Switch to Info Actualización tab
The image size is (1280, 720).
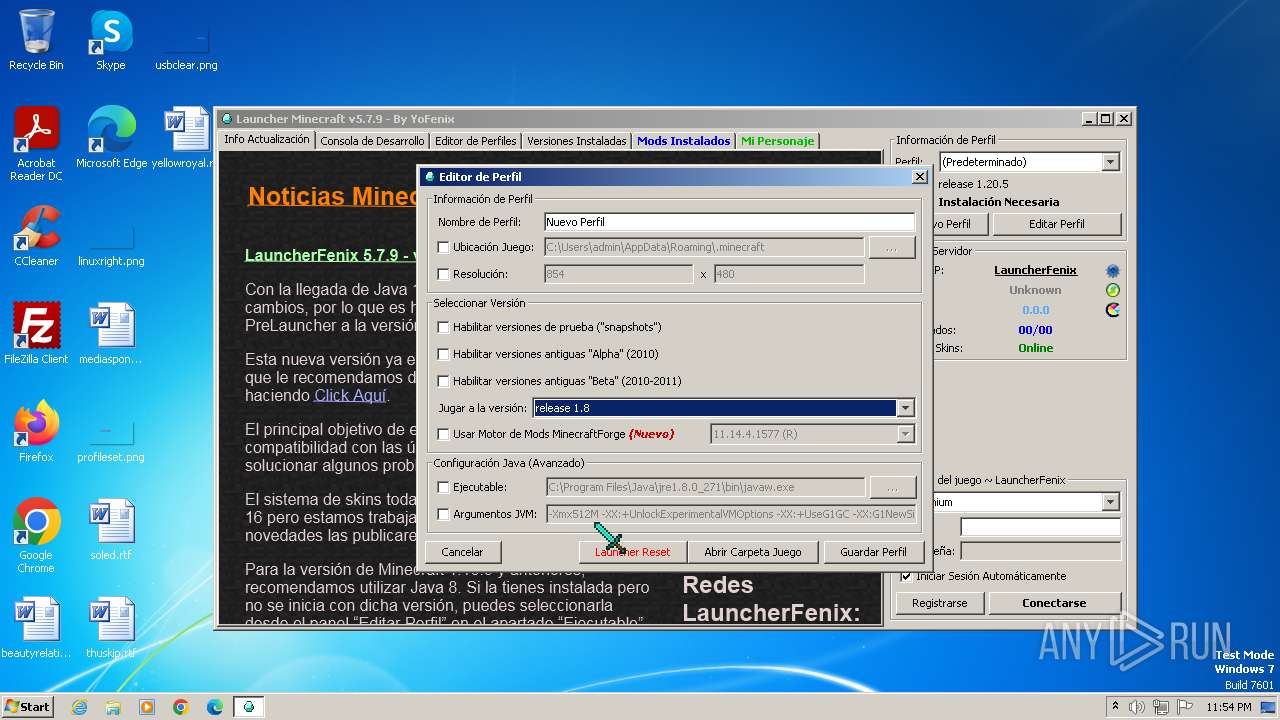[266, 140]
